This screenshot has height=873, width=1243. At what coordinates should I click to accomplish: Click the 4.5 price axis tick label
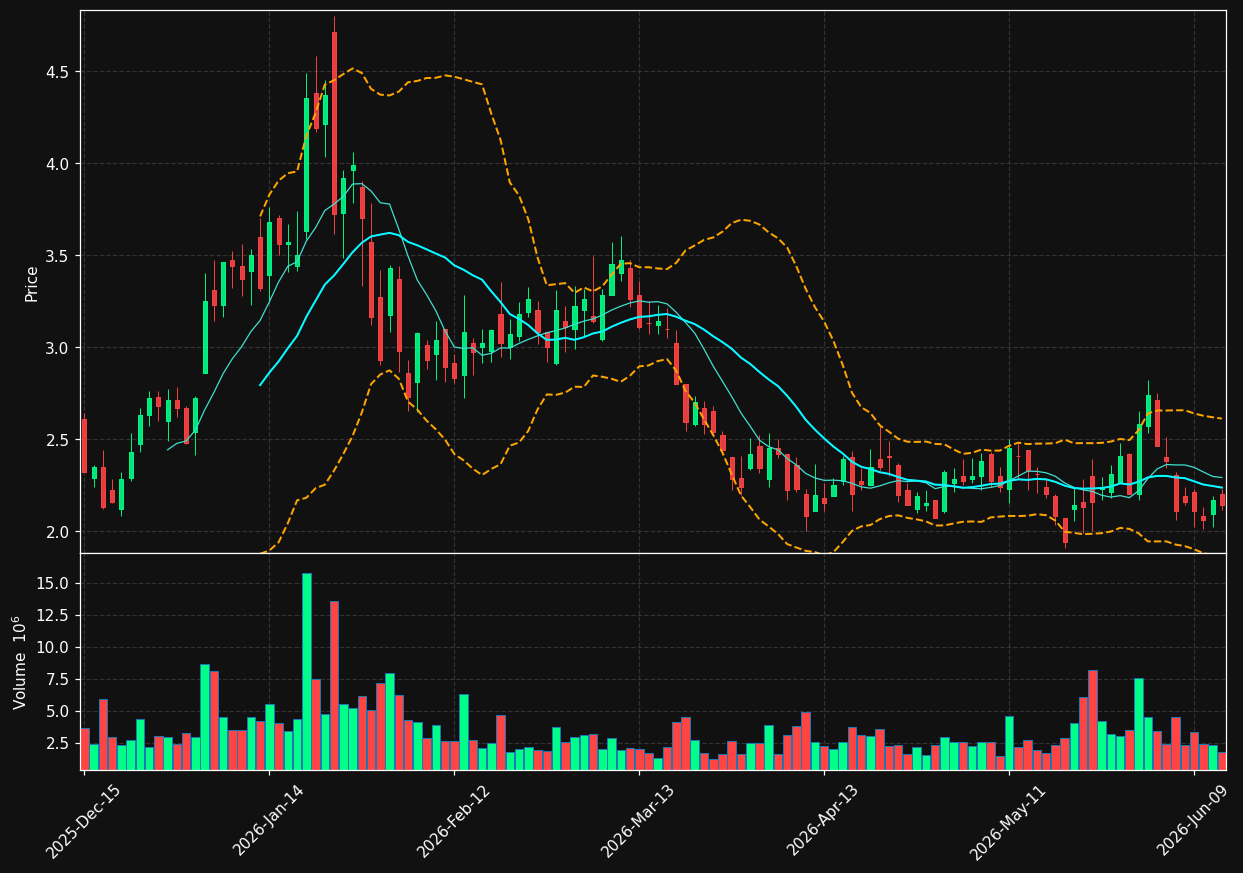58,72
